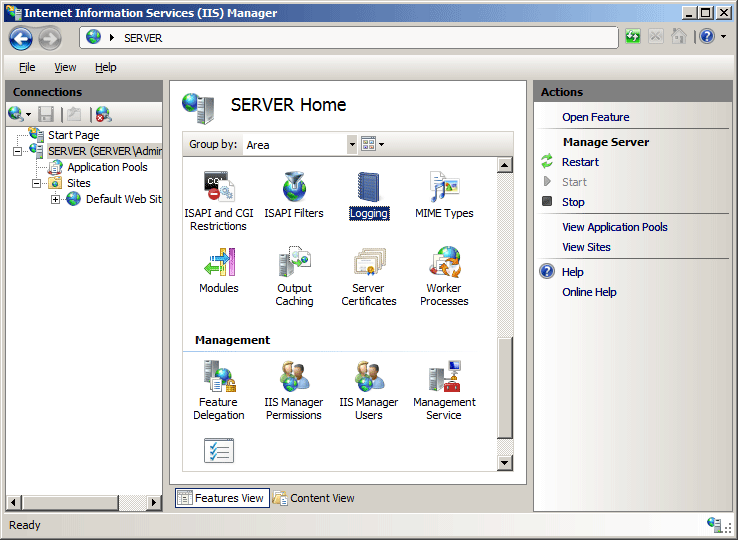The image size is (738, 540).
Task: Select Start Page in tree
Action: [73, 135]
